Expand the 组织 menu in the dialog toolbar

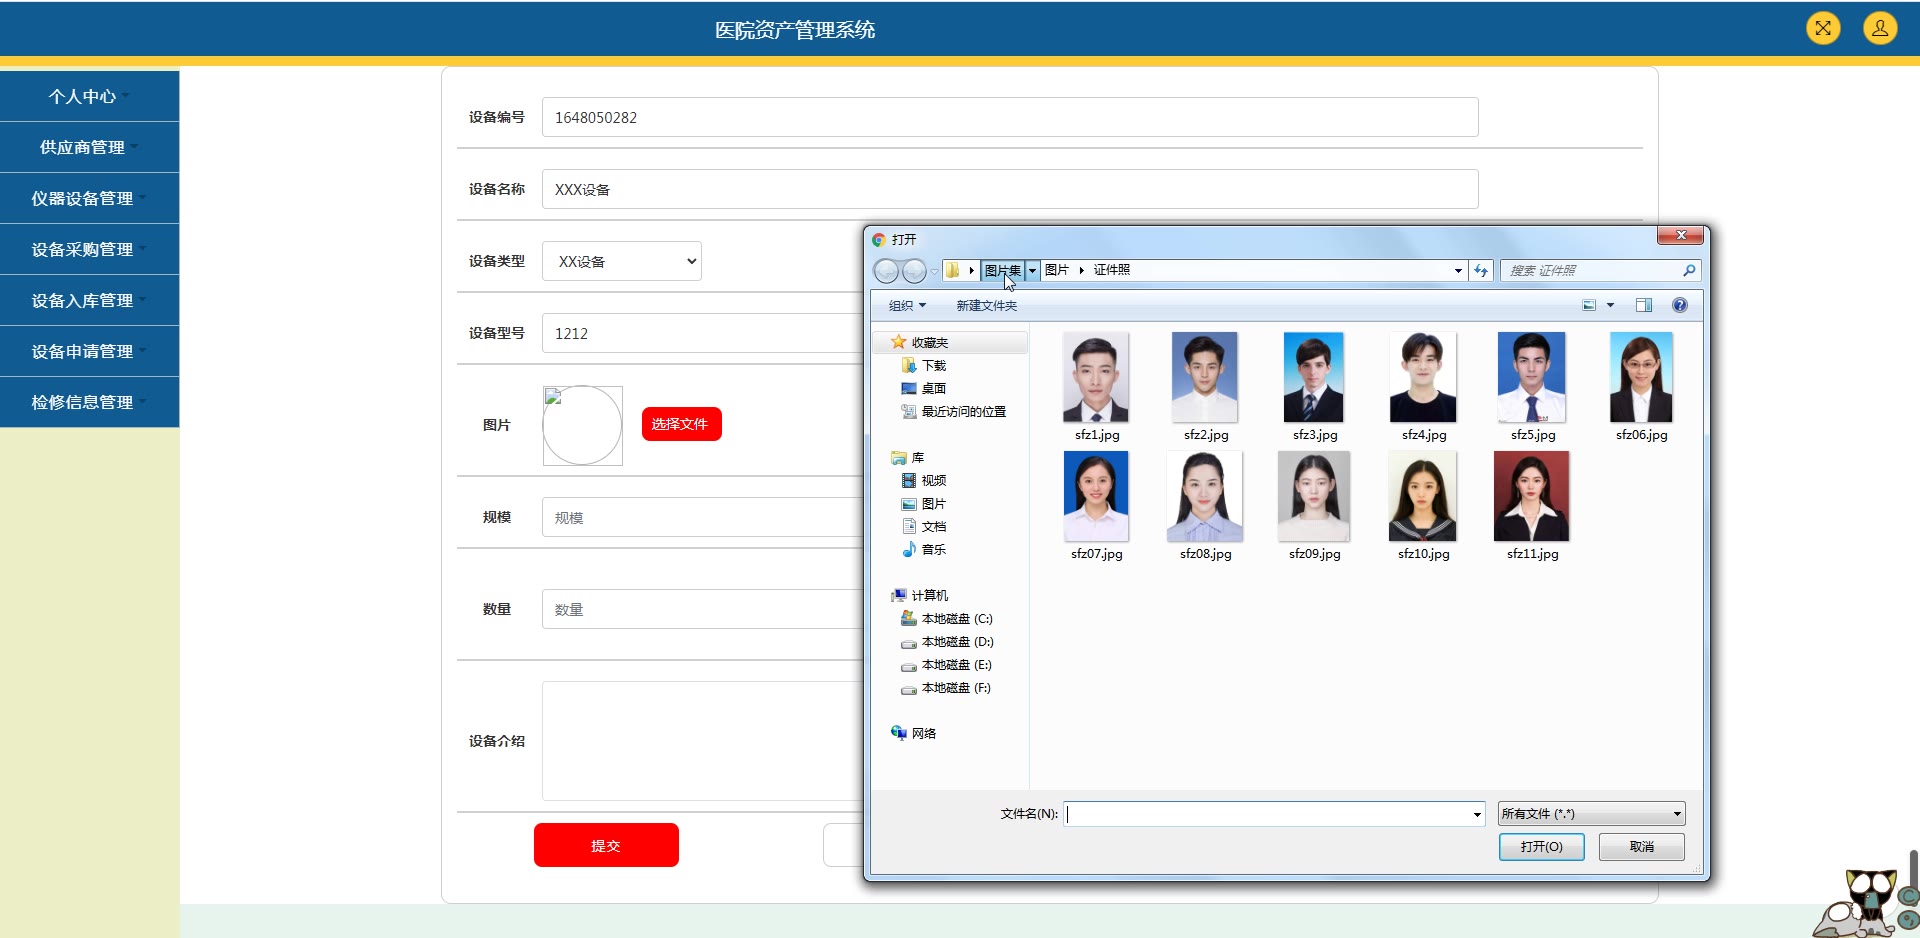coord(907,305)
